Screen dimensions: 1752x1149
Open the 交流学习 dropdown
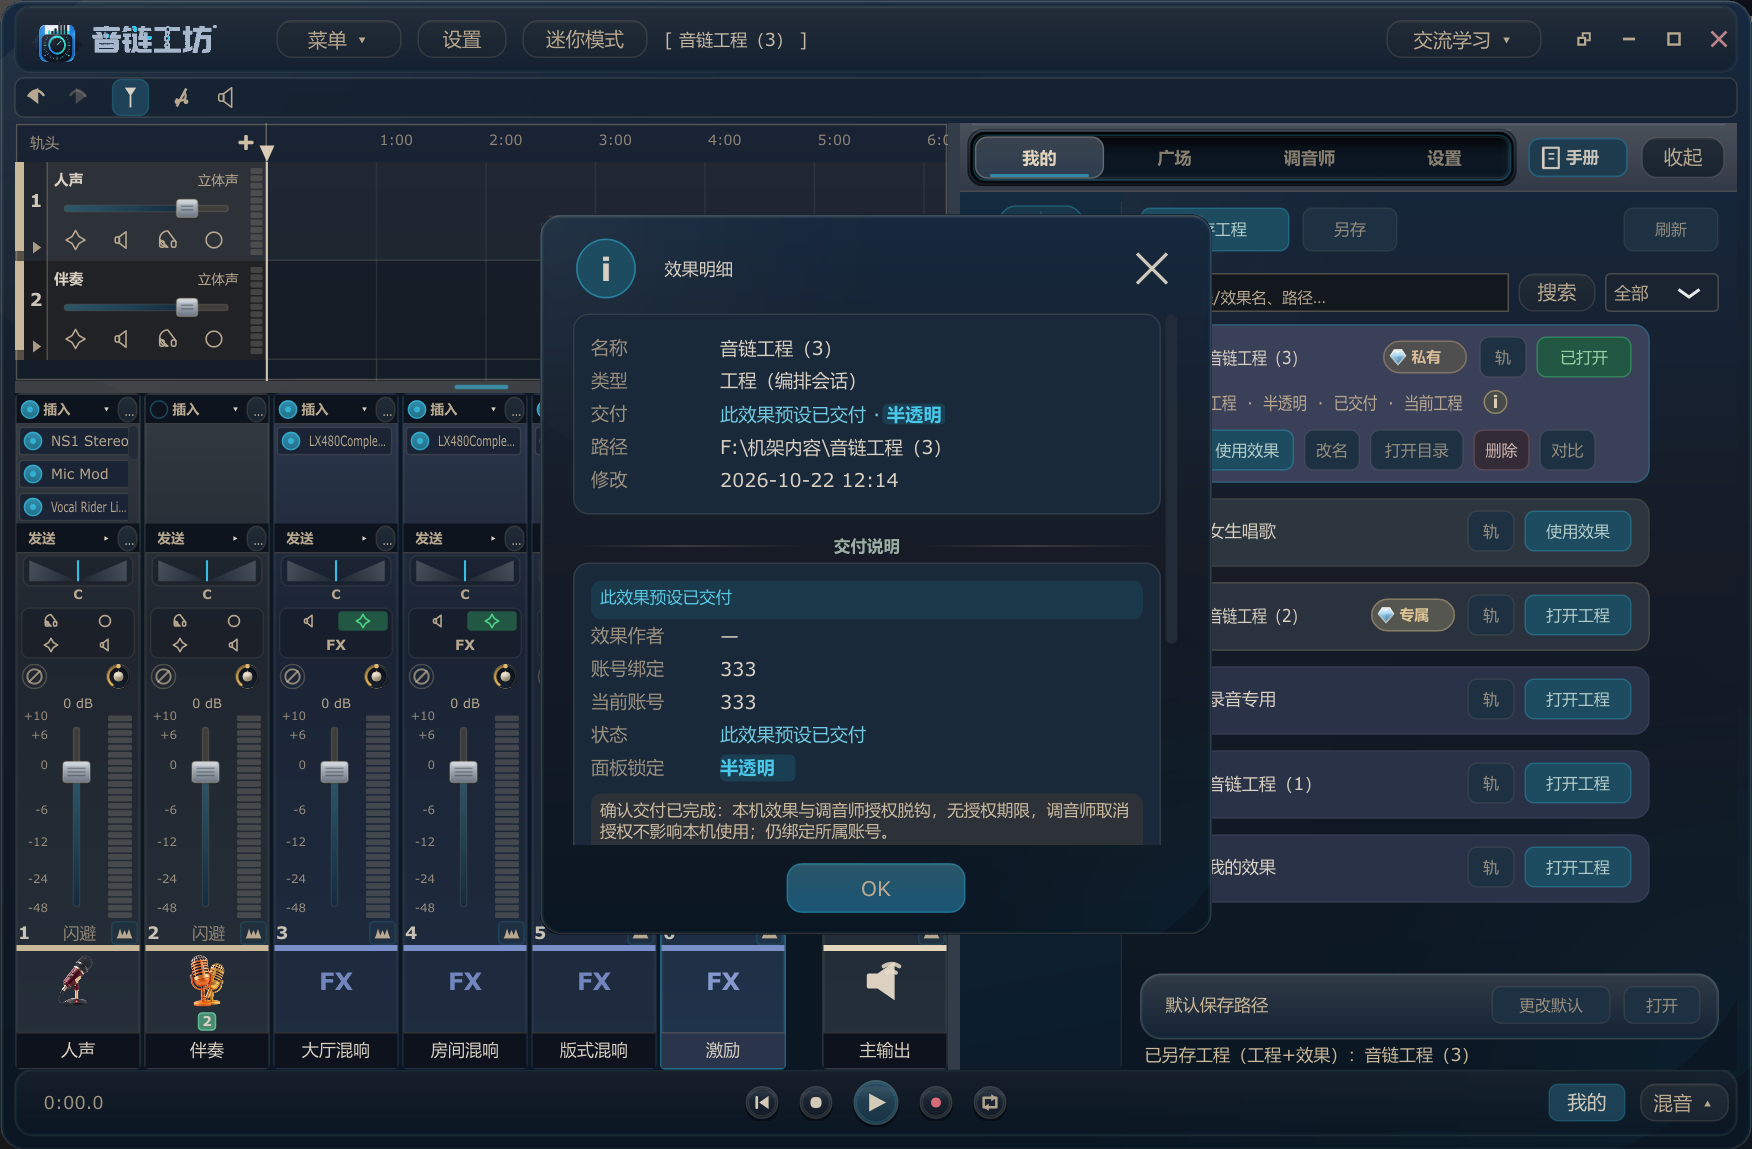1462,40
